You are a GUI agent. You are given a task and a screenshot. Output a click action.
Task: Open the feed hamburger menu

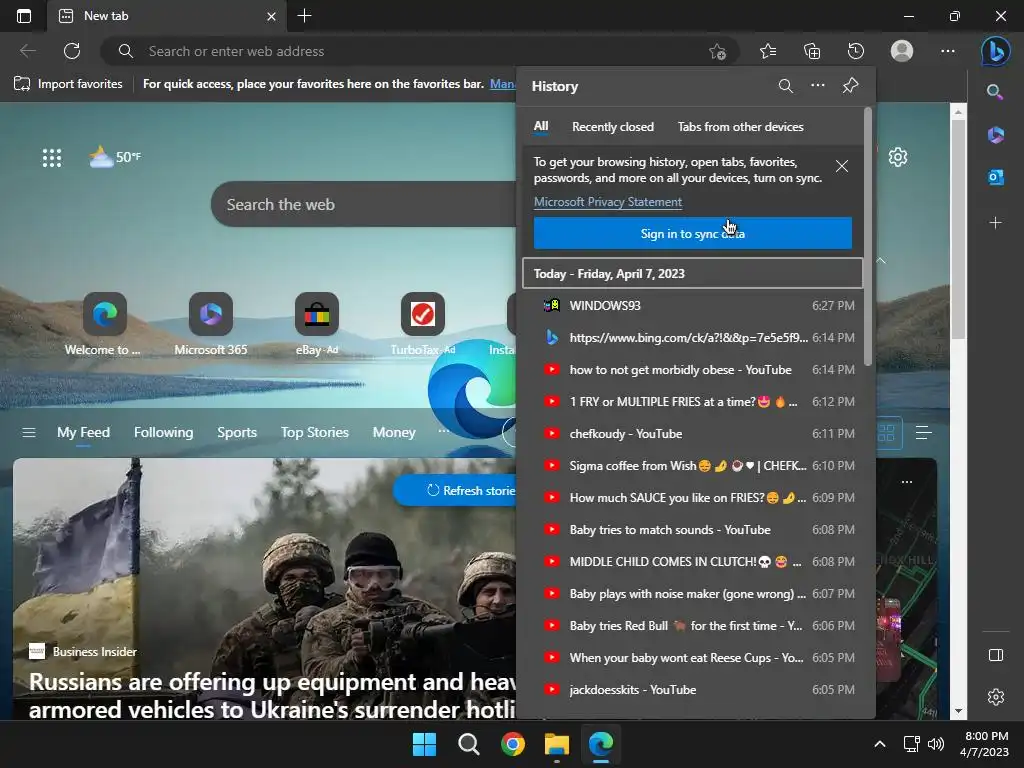29,432
